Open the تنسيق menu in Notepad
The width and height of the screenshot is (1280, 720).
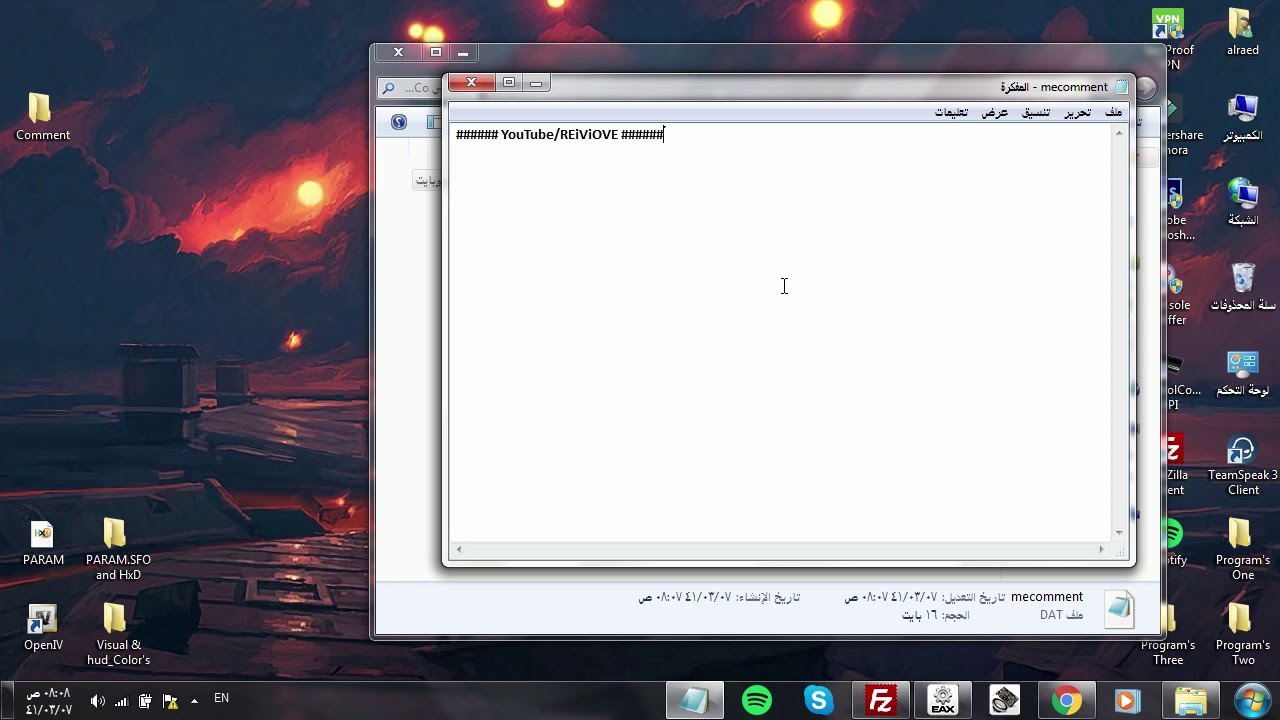point(1036,112)
